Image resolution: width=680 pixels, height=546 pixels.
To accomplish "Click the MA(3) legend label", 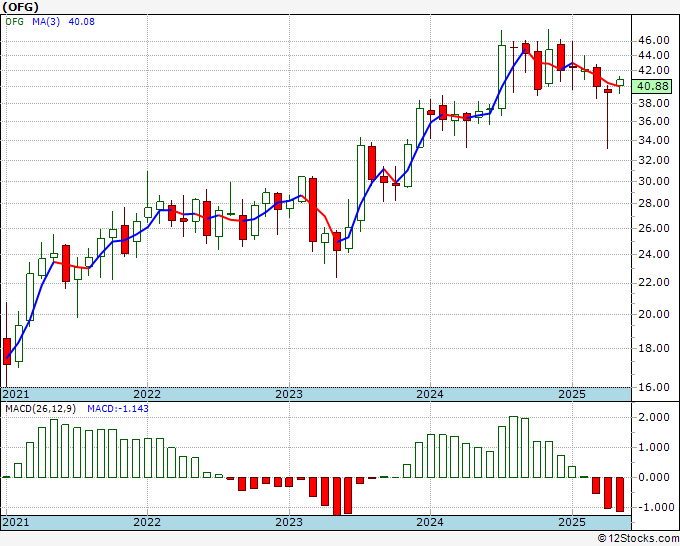I will pyautogui.click(x=46, y=22).
